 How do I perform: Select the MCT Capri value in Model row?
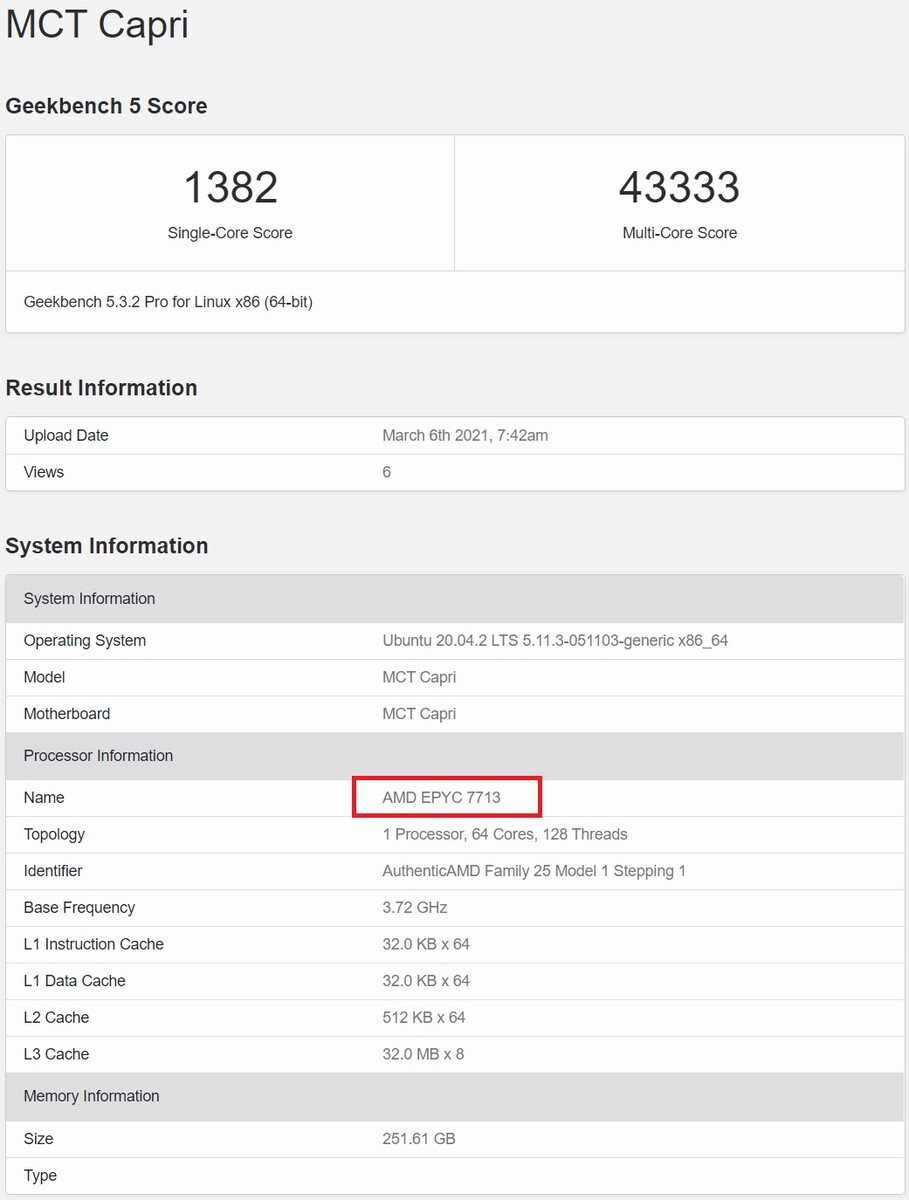(419, 677)
